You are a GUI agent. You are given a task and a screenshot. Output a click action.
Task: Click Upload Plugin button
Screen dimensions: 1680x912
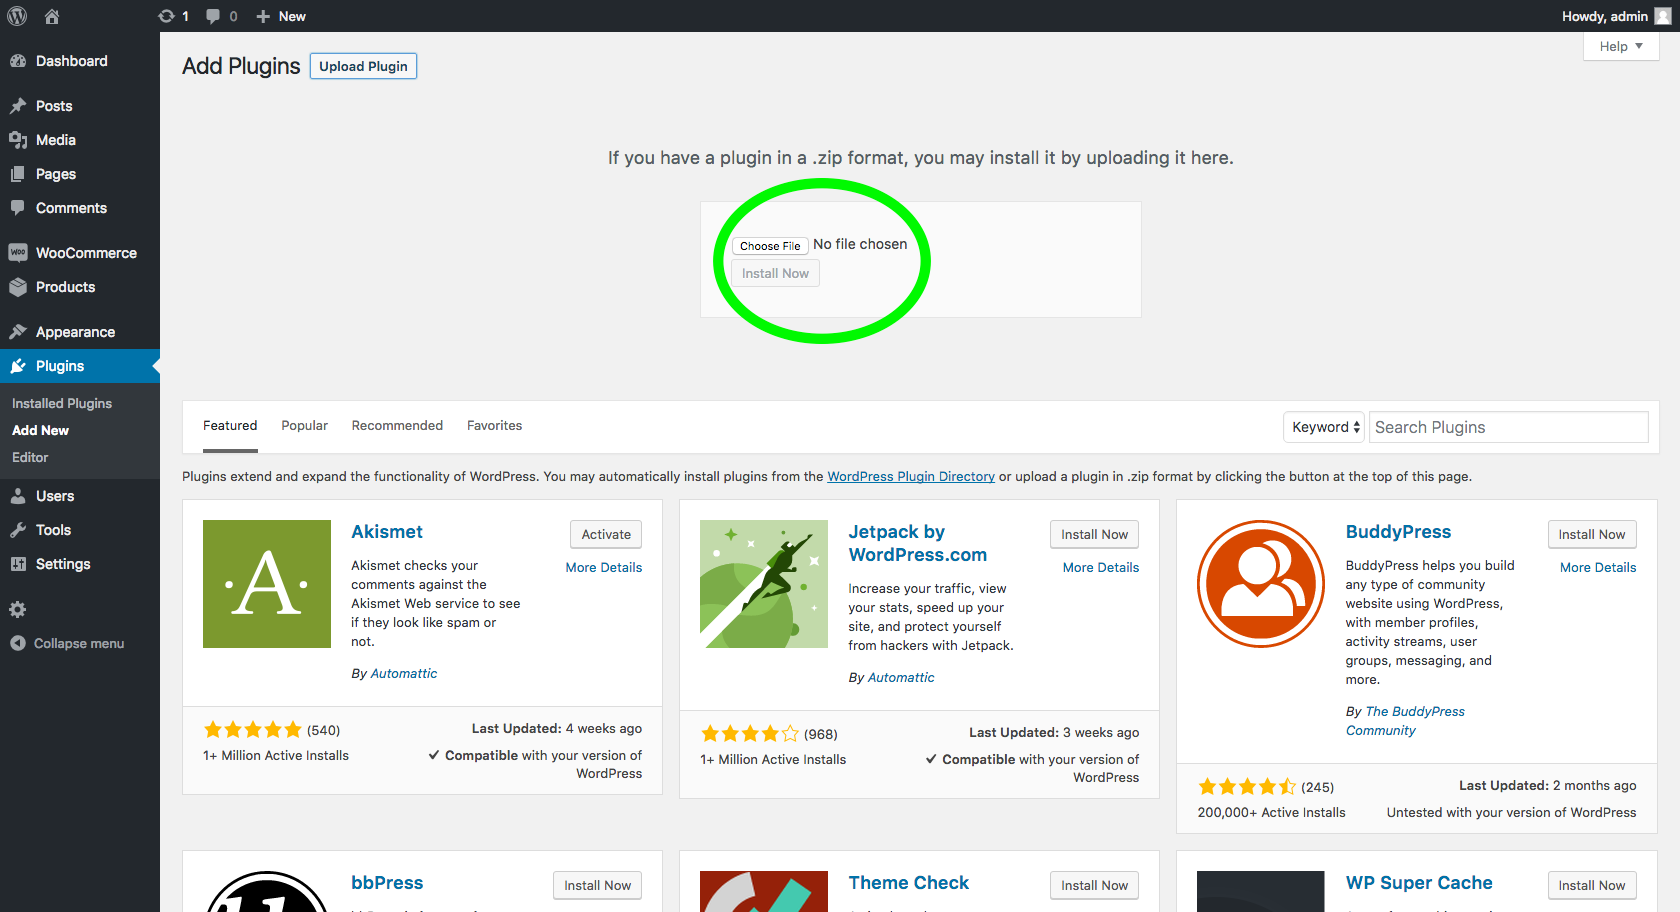click(363, 66)
